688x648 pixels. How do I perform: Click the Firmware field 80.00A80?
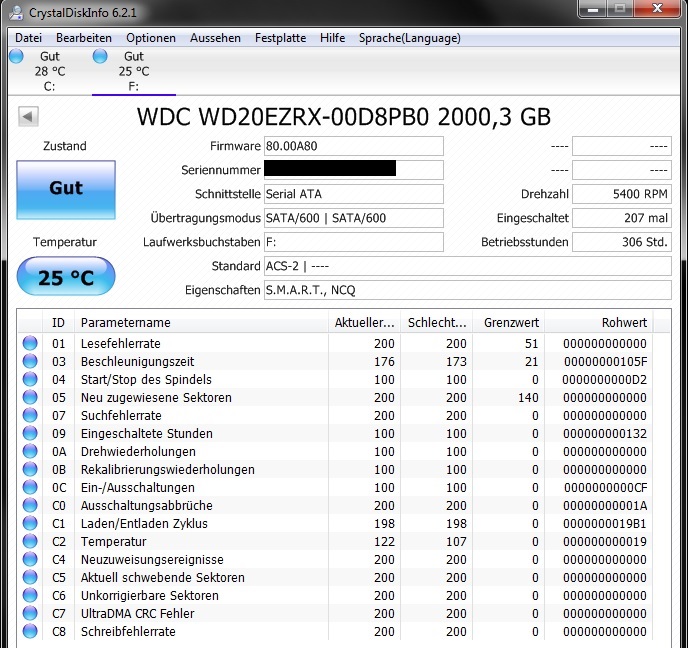(x=354, y=146)
